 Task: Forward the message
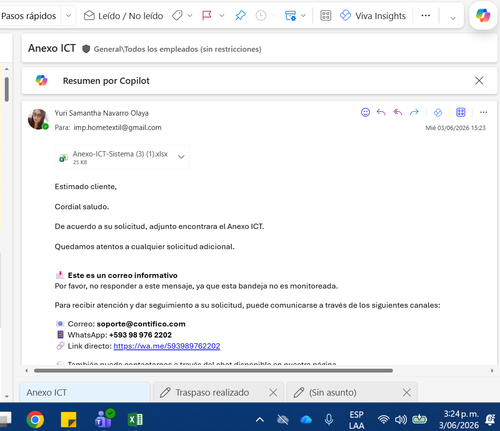click(x=414, y=112)
